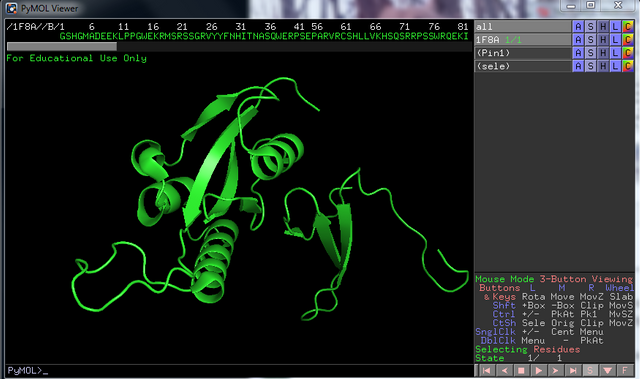The width and height of the screenshot is (640, 379).
Task: Toggle fullscreen with the F button
Action: [x=625, y=370]
